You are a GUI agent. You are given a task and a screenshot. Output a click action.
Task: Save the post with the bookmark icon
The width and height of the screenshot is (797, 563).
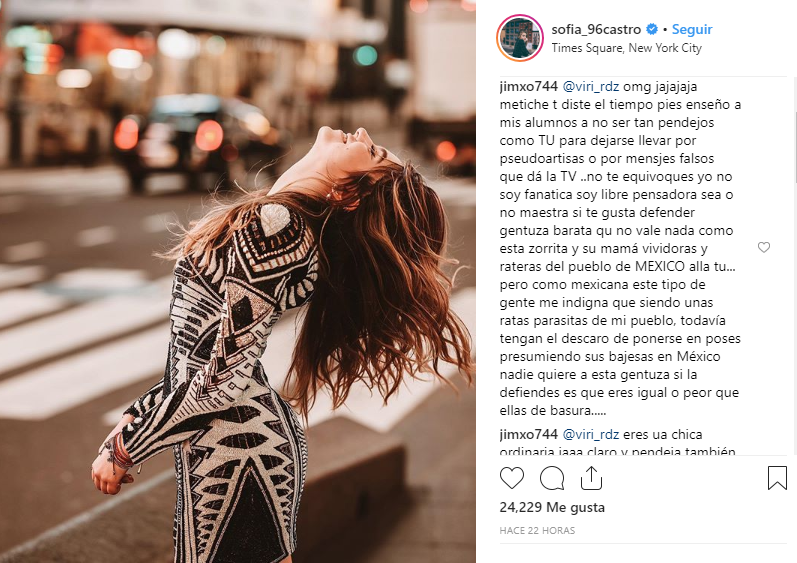[777, 478]
